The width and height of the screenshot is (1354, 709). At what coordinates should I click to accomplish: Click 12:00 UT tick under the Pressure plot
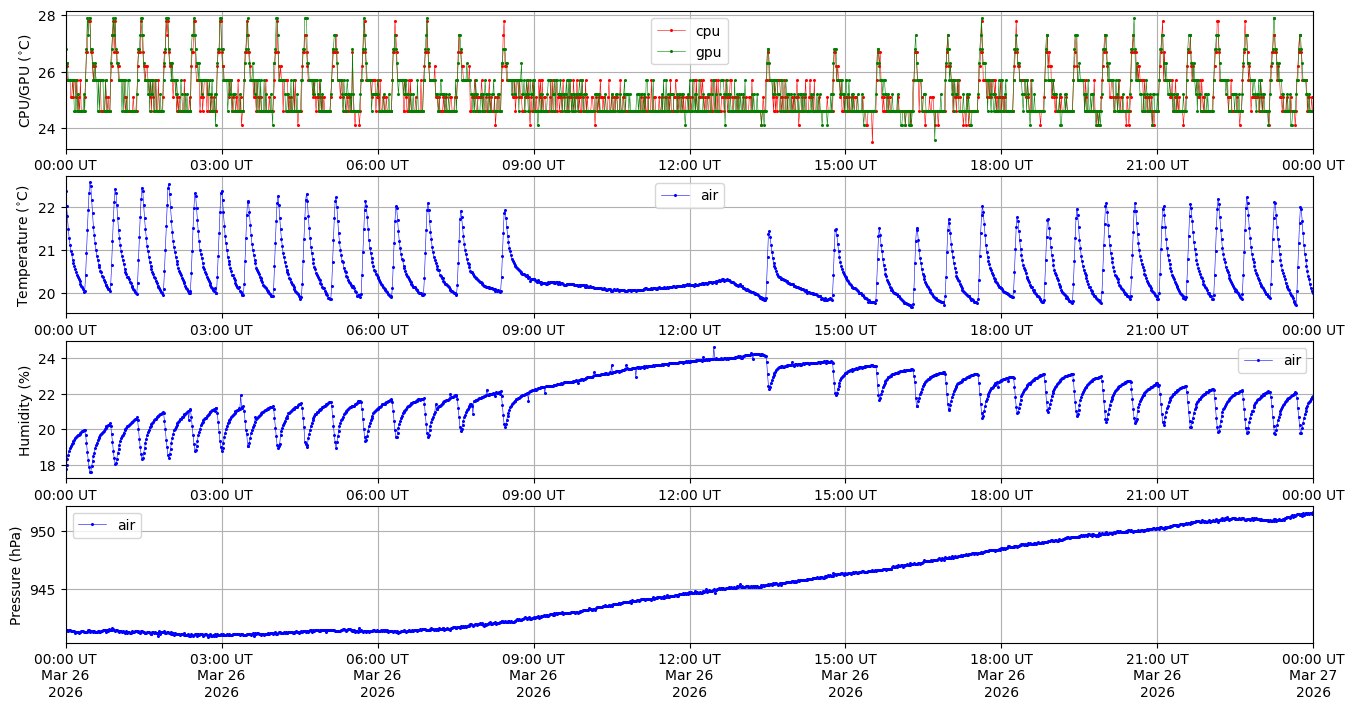689,660
